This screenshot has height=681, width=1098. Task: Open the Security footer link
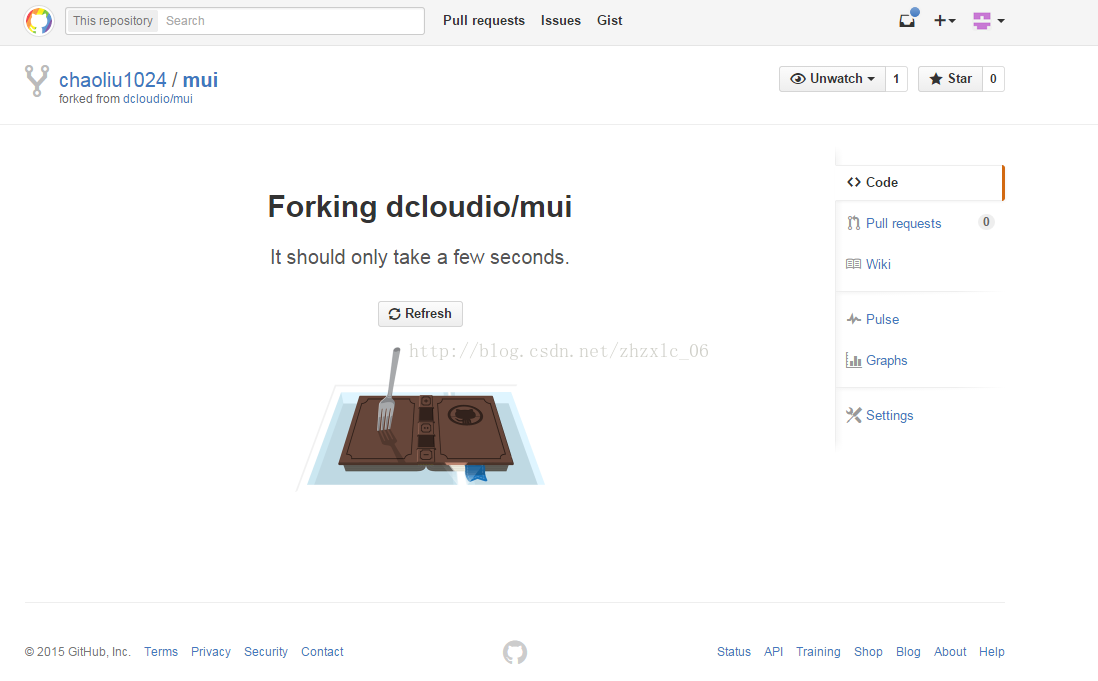(x=266, y=652)
